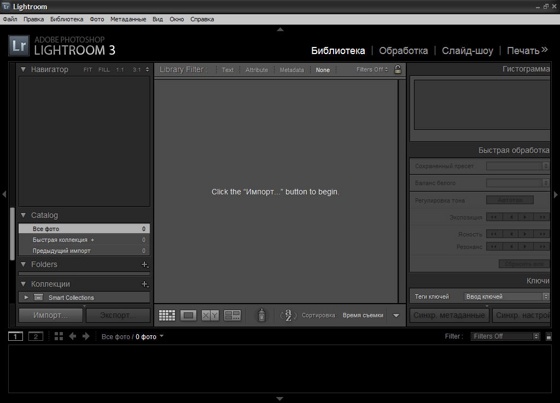
Task: Click the Lr logo identity plate
Action: 19,46
